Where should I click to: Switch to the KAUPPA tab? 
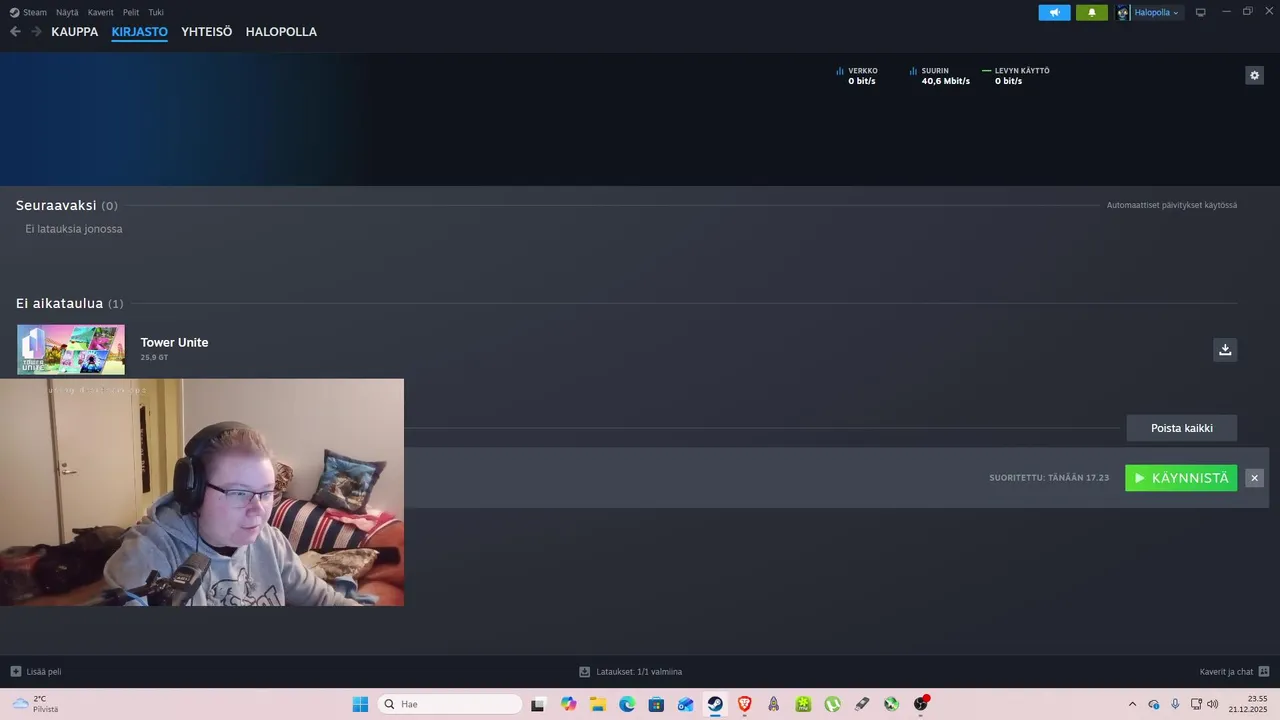75,32
